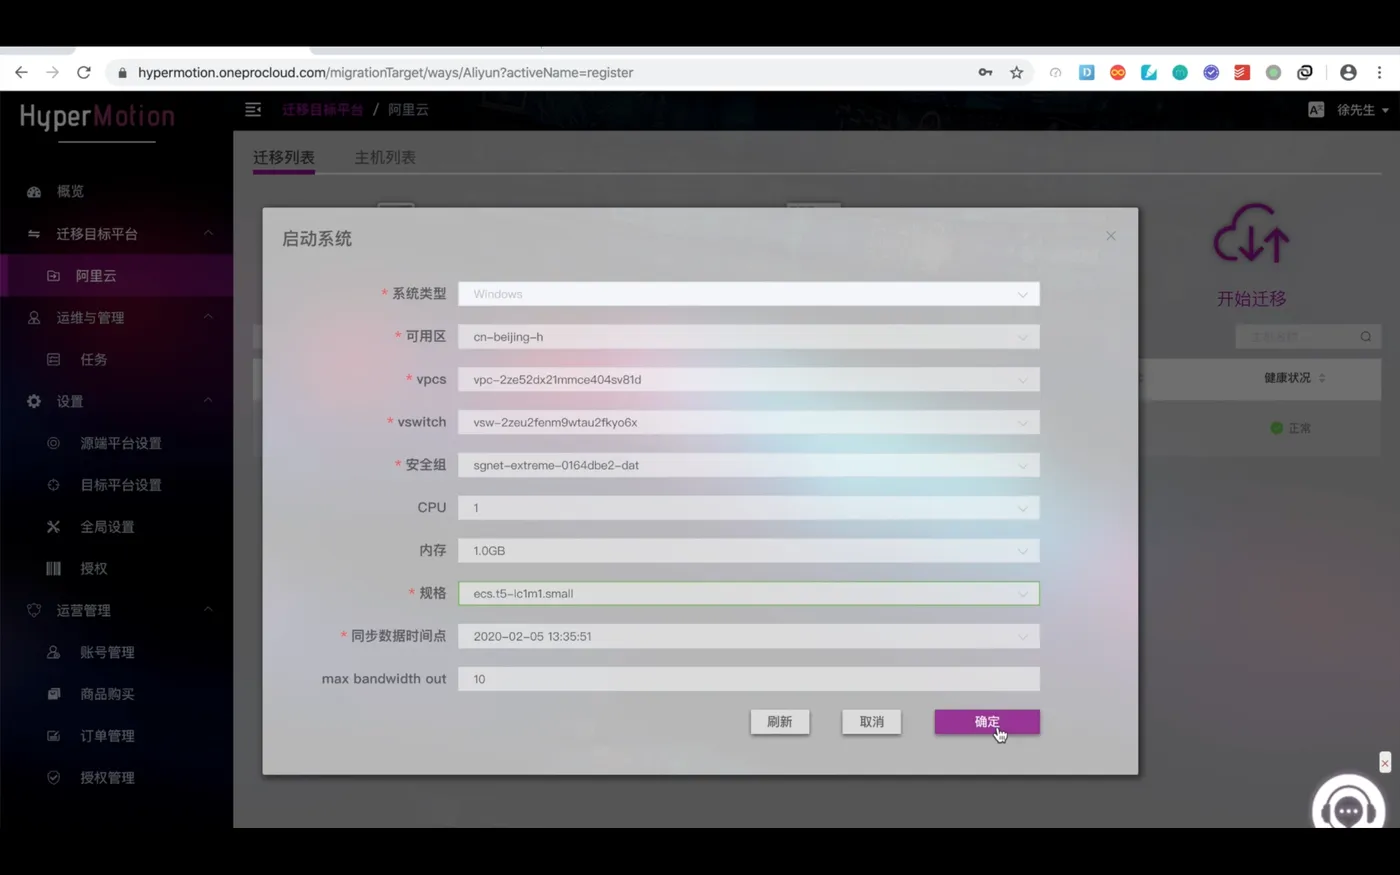Open the 系统类型 Windows dropdown

point(748,294)
